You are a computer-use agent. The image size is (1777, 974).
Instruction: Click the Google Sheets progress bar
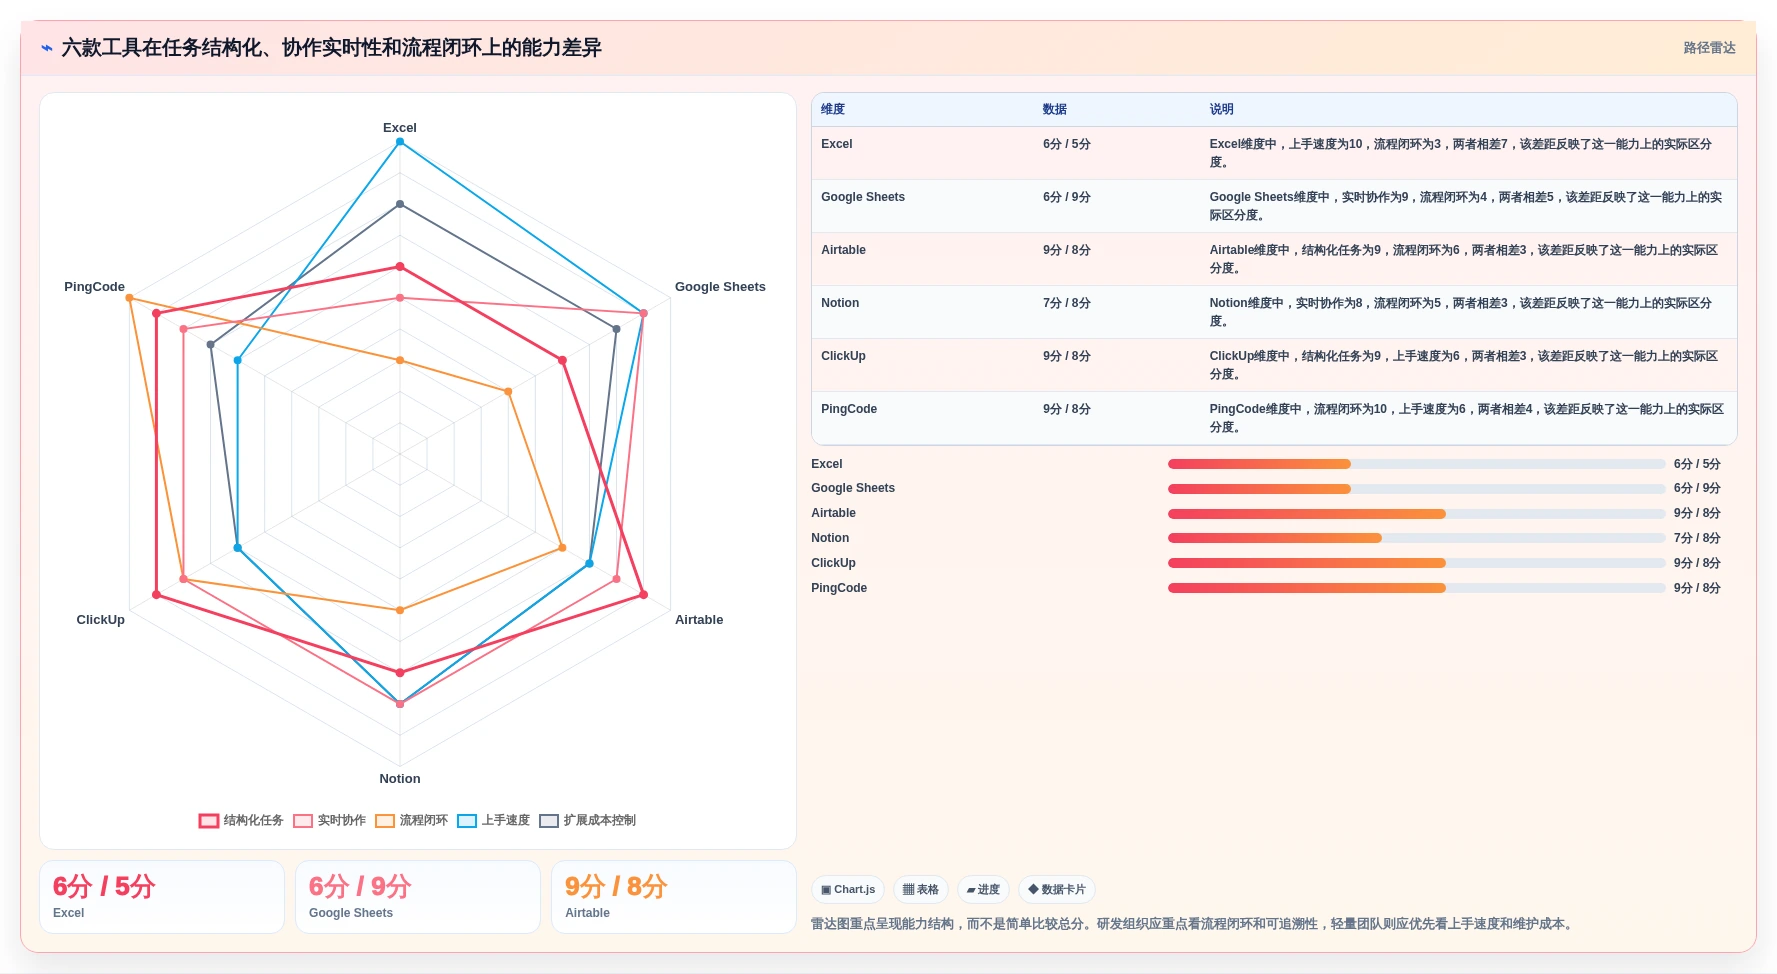1416,489
